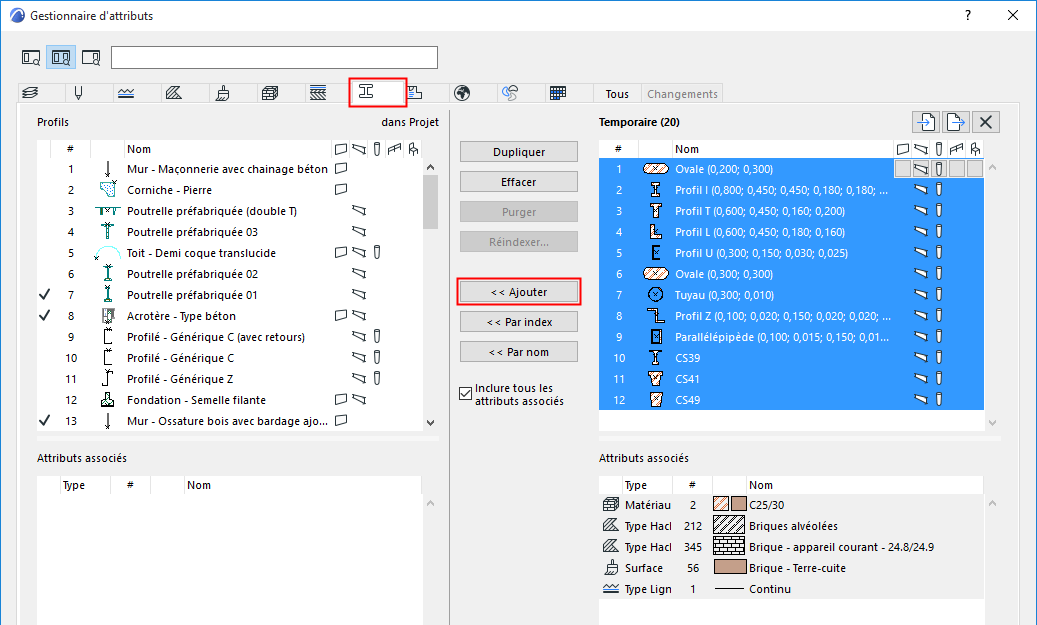Screen dimensions: 1037x625
Task: Click object-use header icon in Profils list
Action: pyautogui.click(x=413, y=149)
